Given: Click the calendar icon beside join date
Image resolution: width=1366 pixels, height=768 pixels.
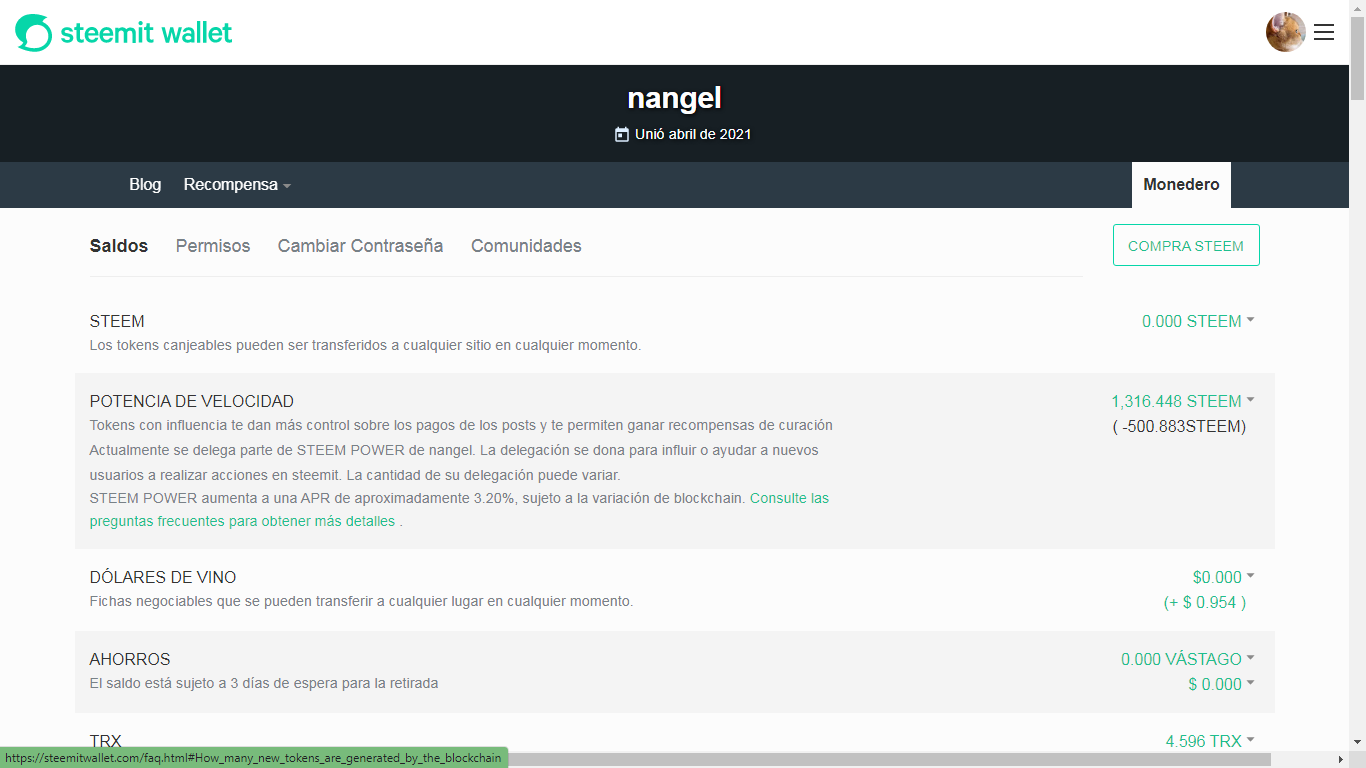Looking at the screenshot, I should point(622,134).
